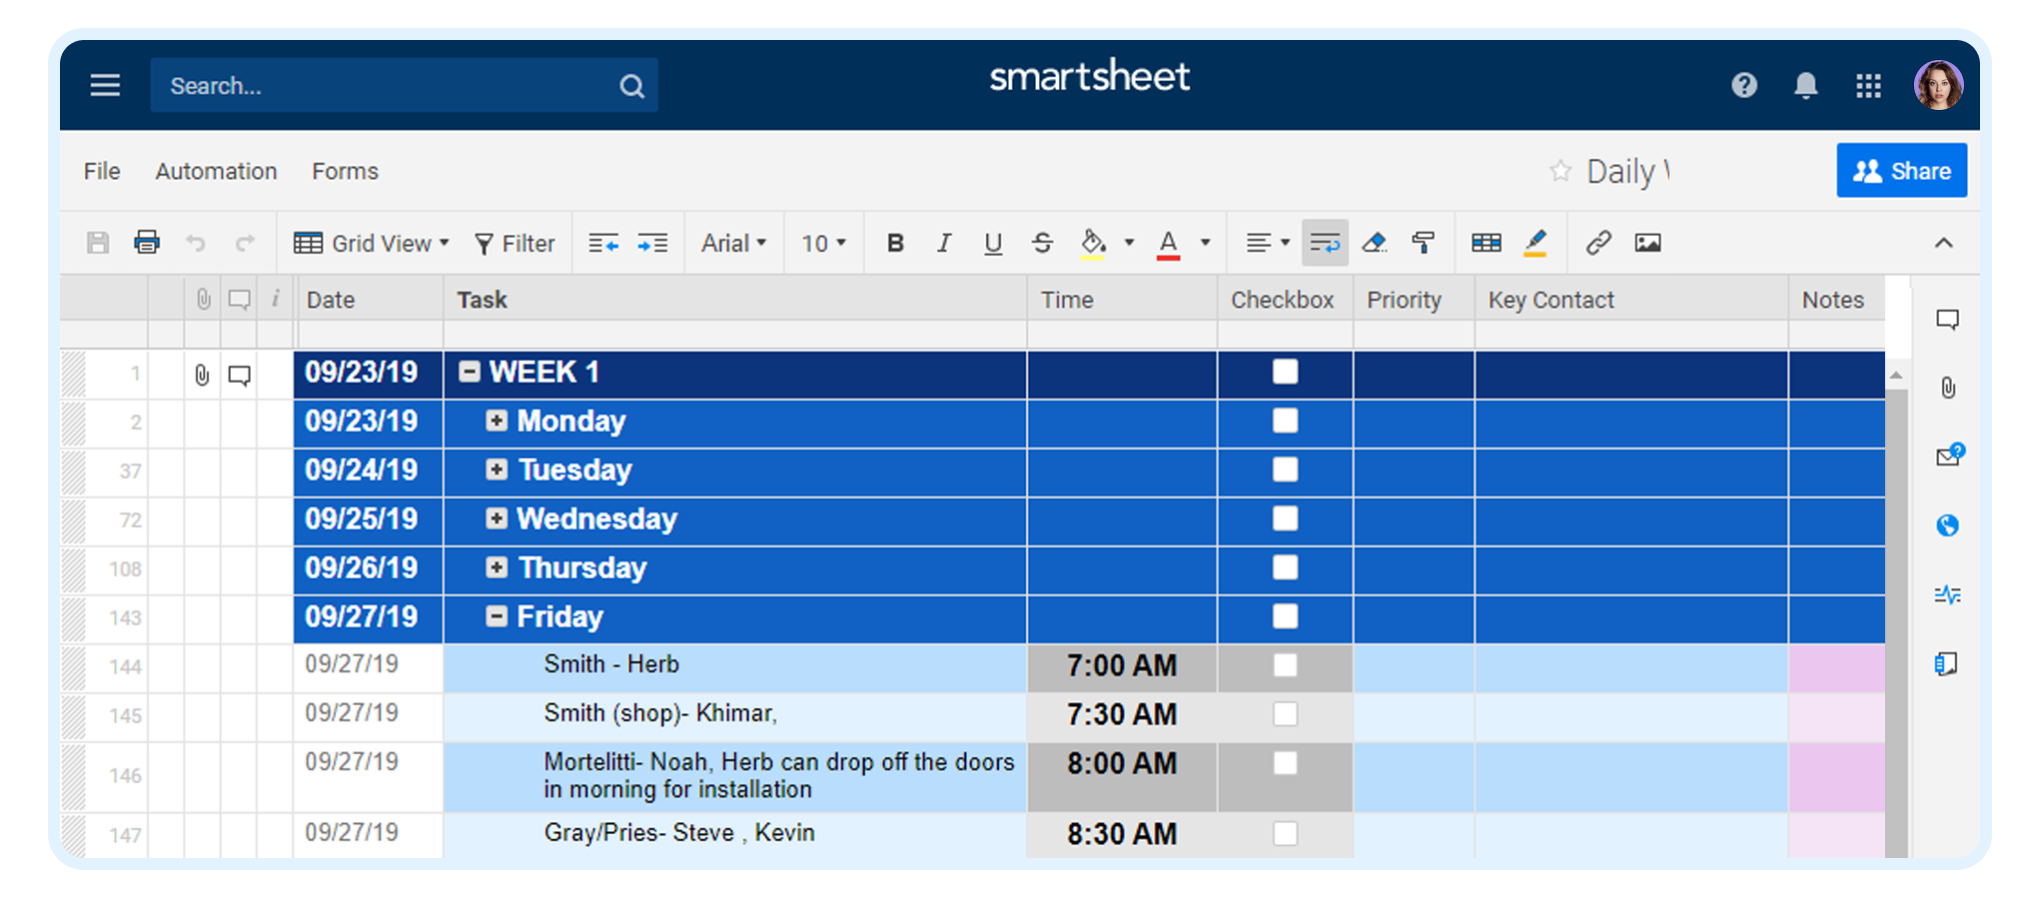
Task: Click the background fill color bucket
Action: point(1093,243)
